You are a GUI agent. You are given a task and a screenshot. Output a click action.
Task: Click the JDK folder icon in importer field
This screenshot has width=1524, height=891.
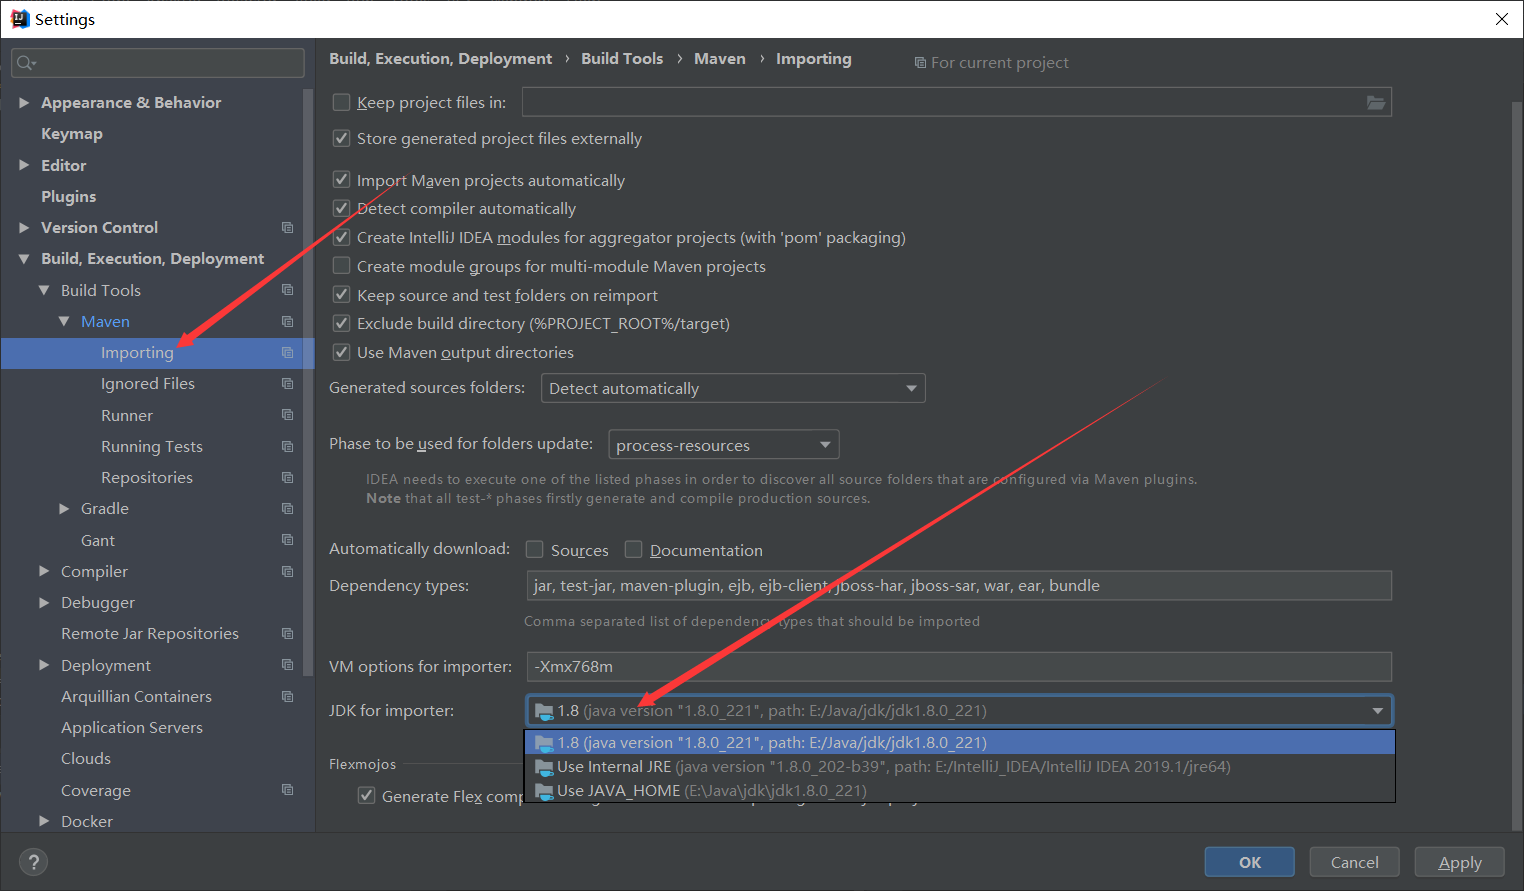544,711
